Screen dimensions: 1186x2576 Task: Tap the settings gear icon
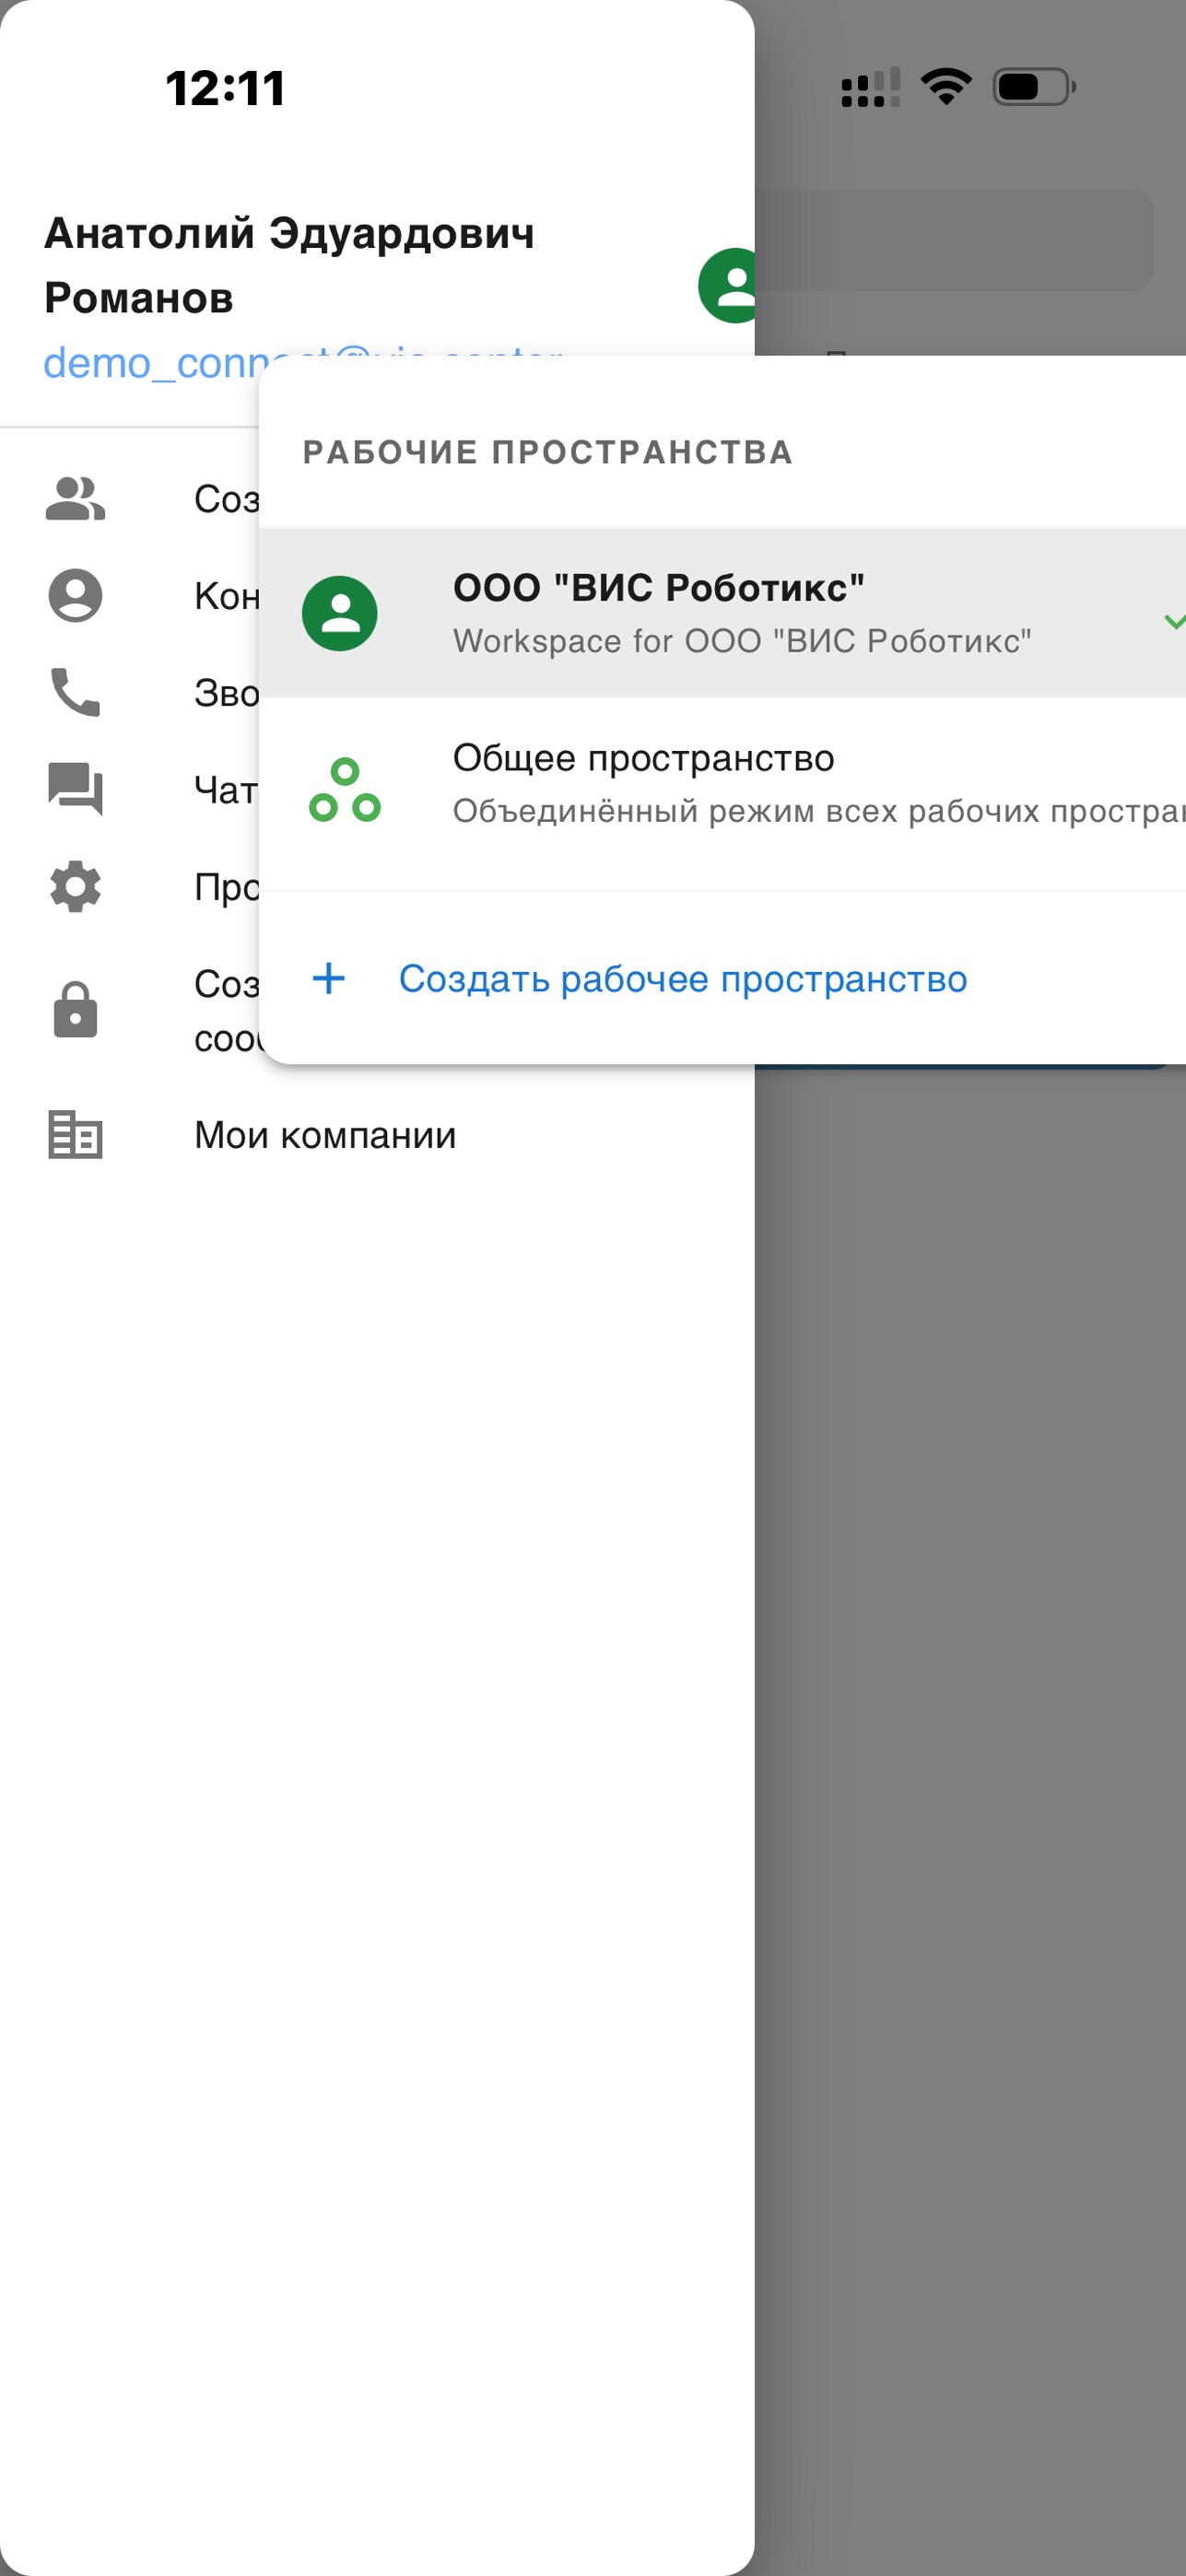[75, 886]
